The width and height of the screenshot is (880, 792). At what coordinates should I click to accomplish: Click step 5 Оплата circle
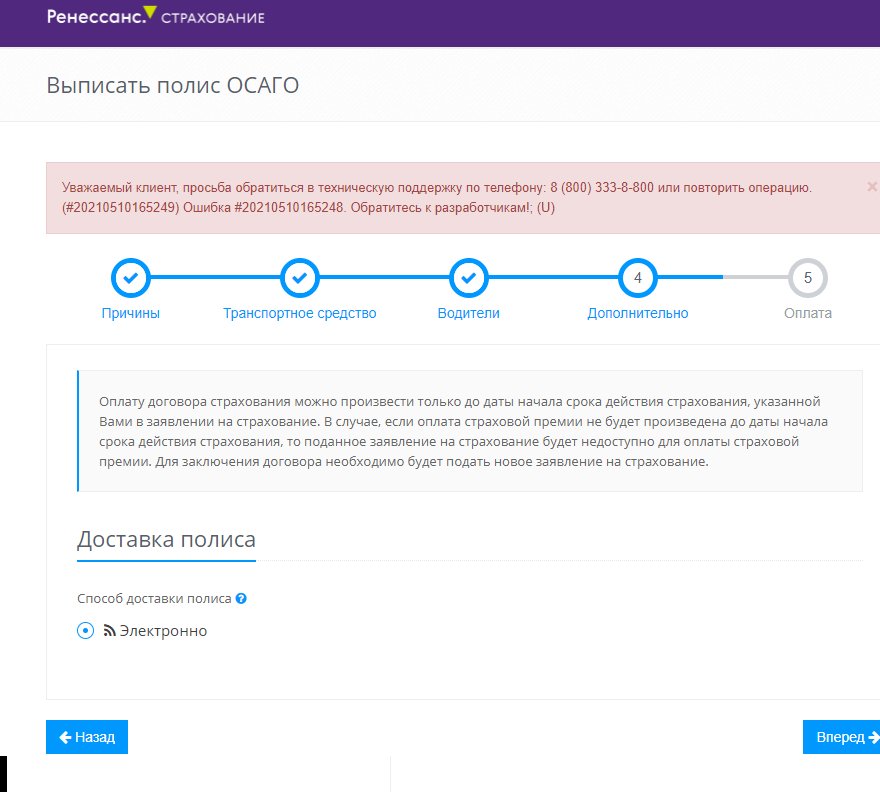pos(808,277)
